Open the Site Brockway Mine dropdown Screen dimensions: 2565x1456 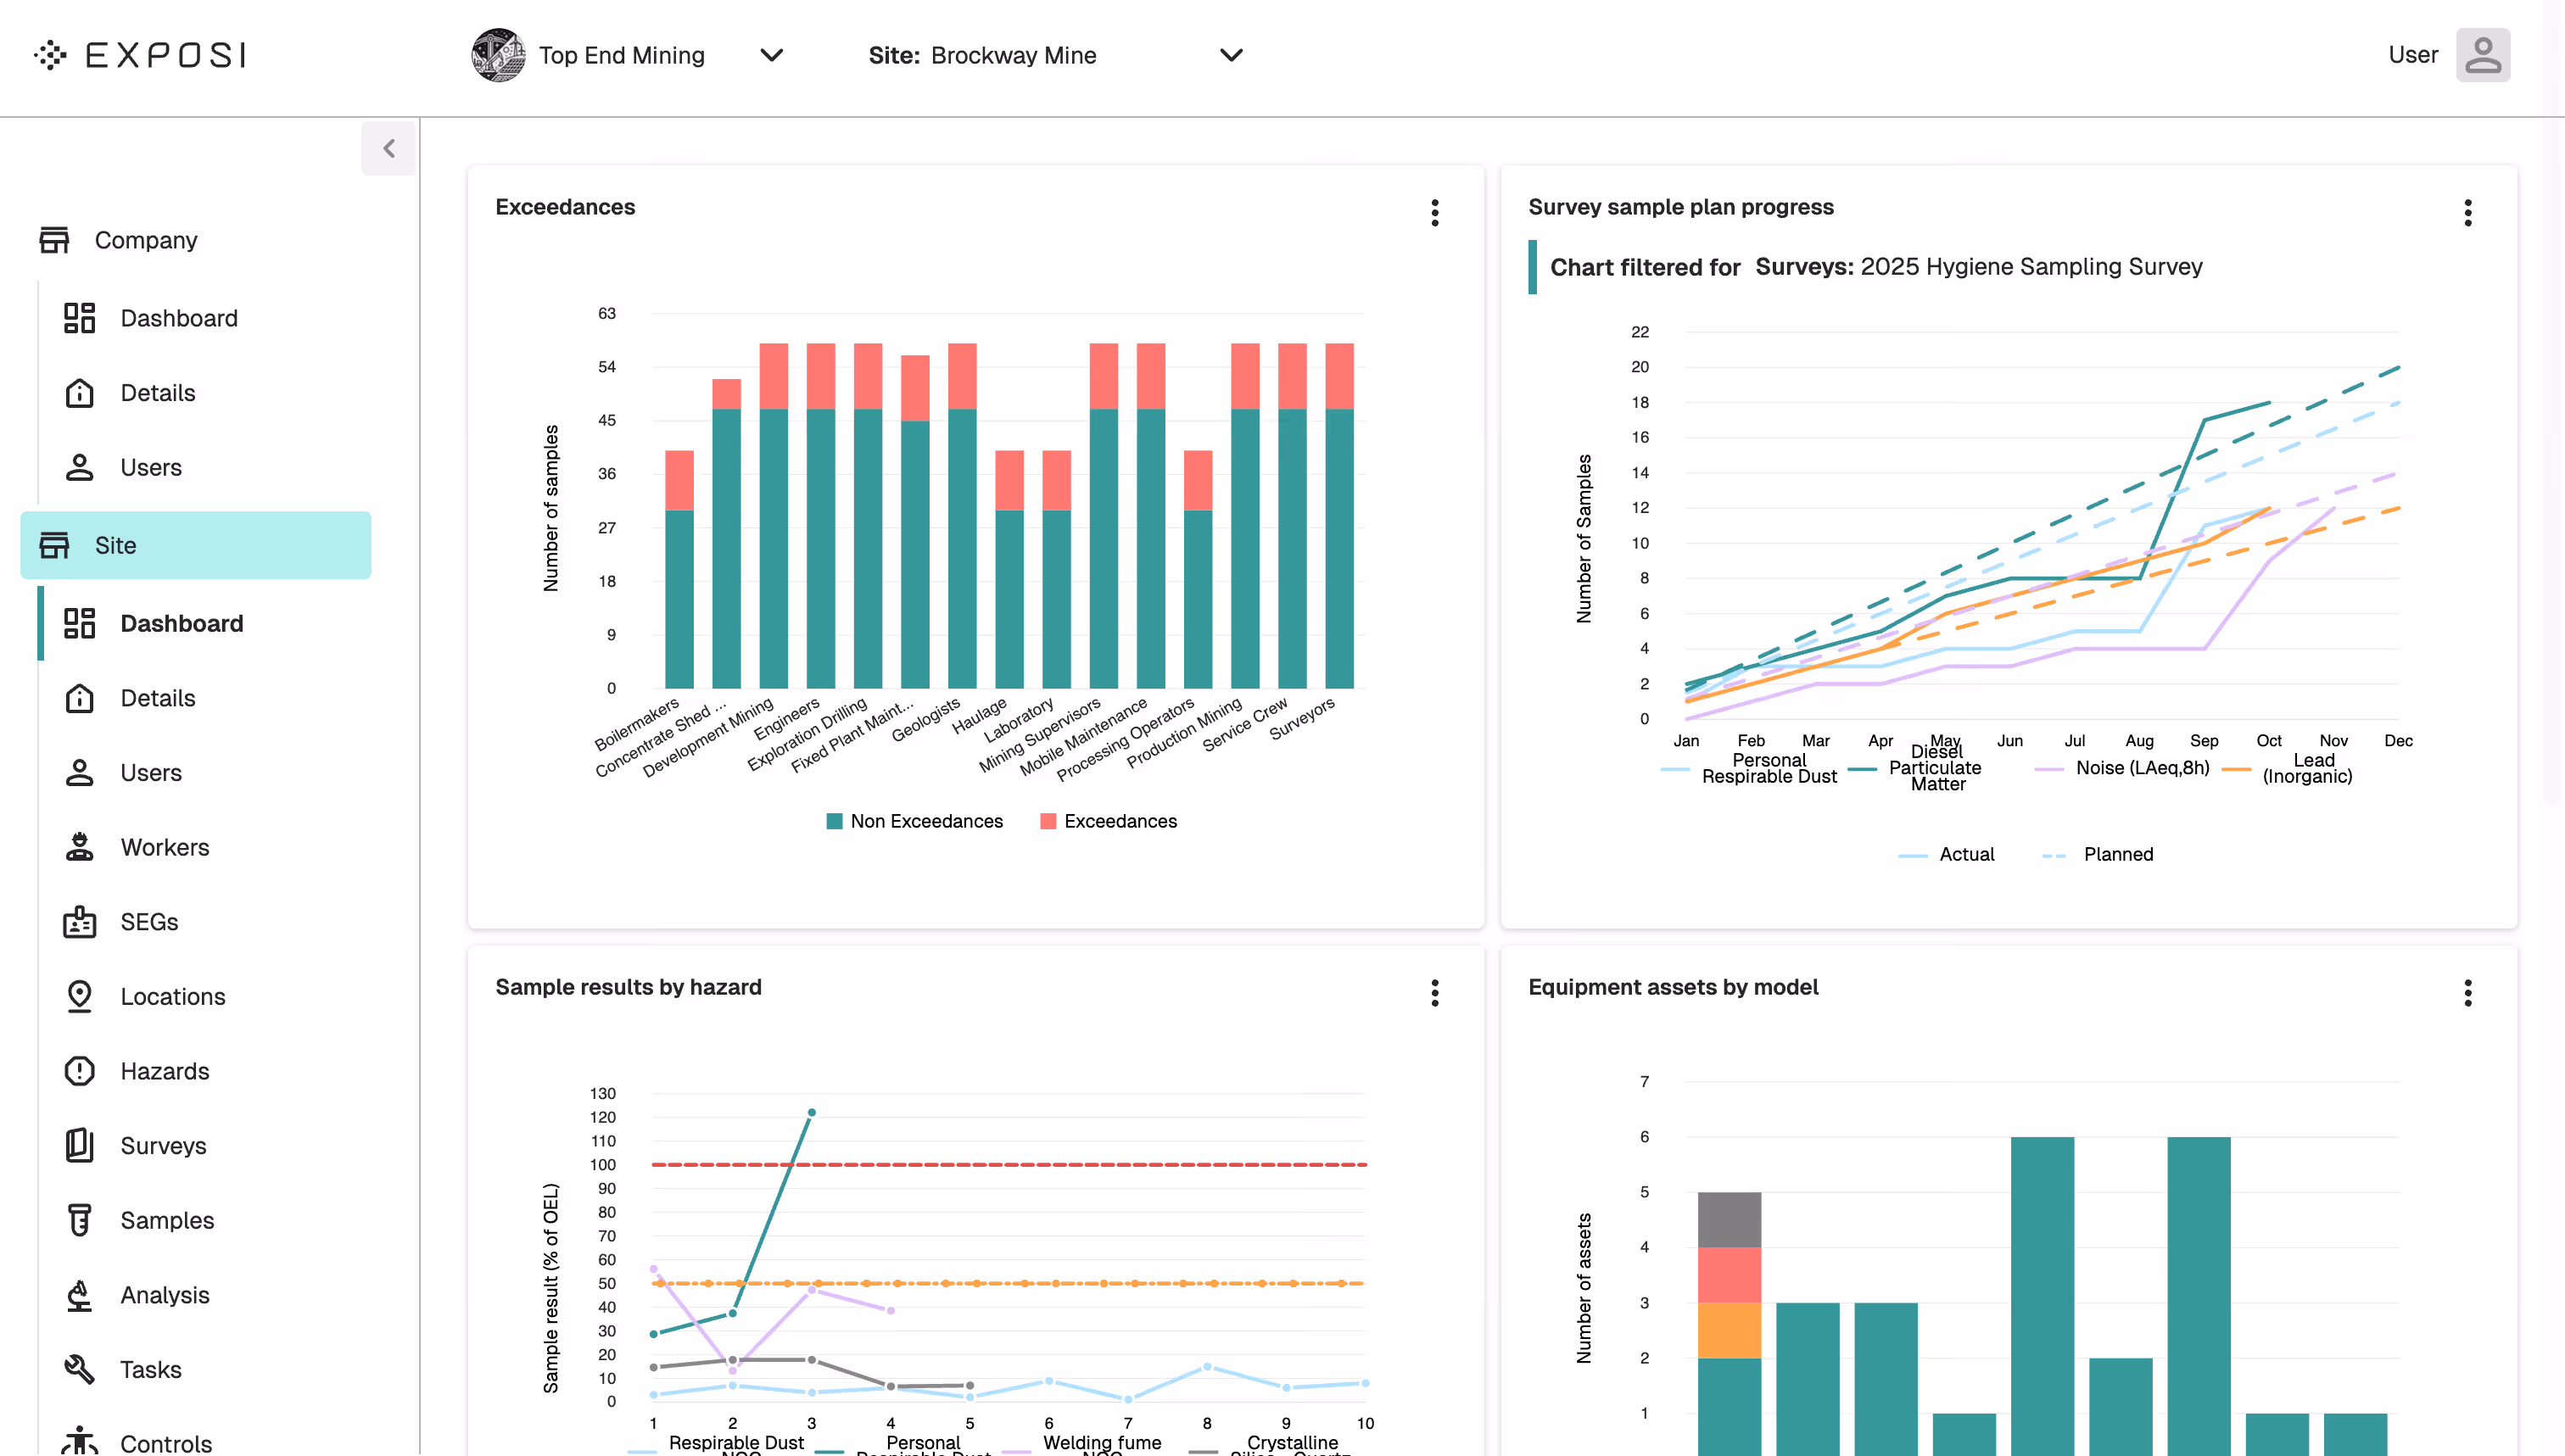pos(1231,55)
